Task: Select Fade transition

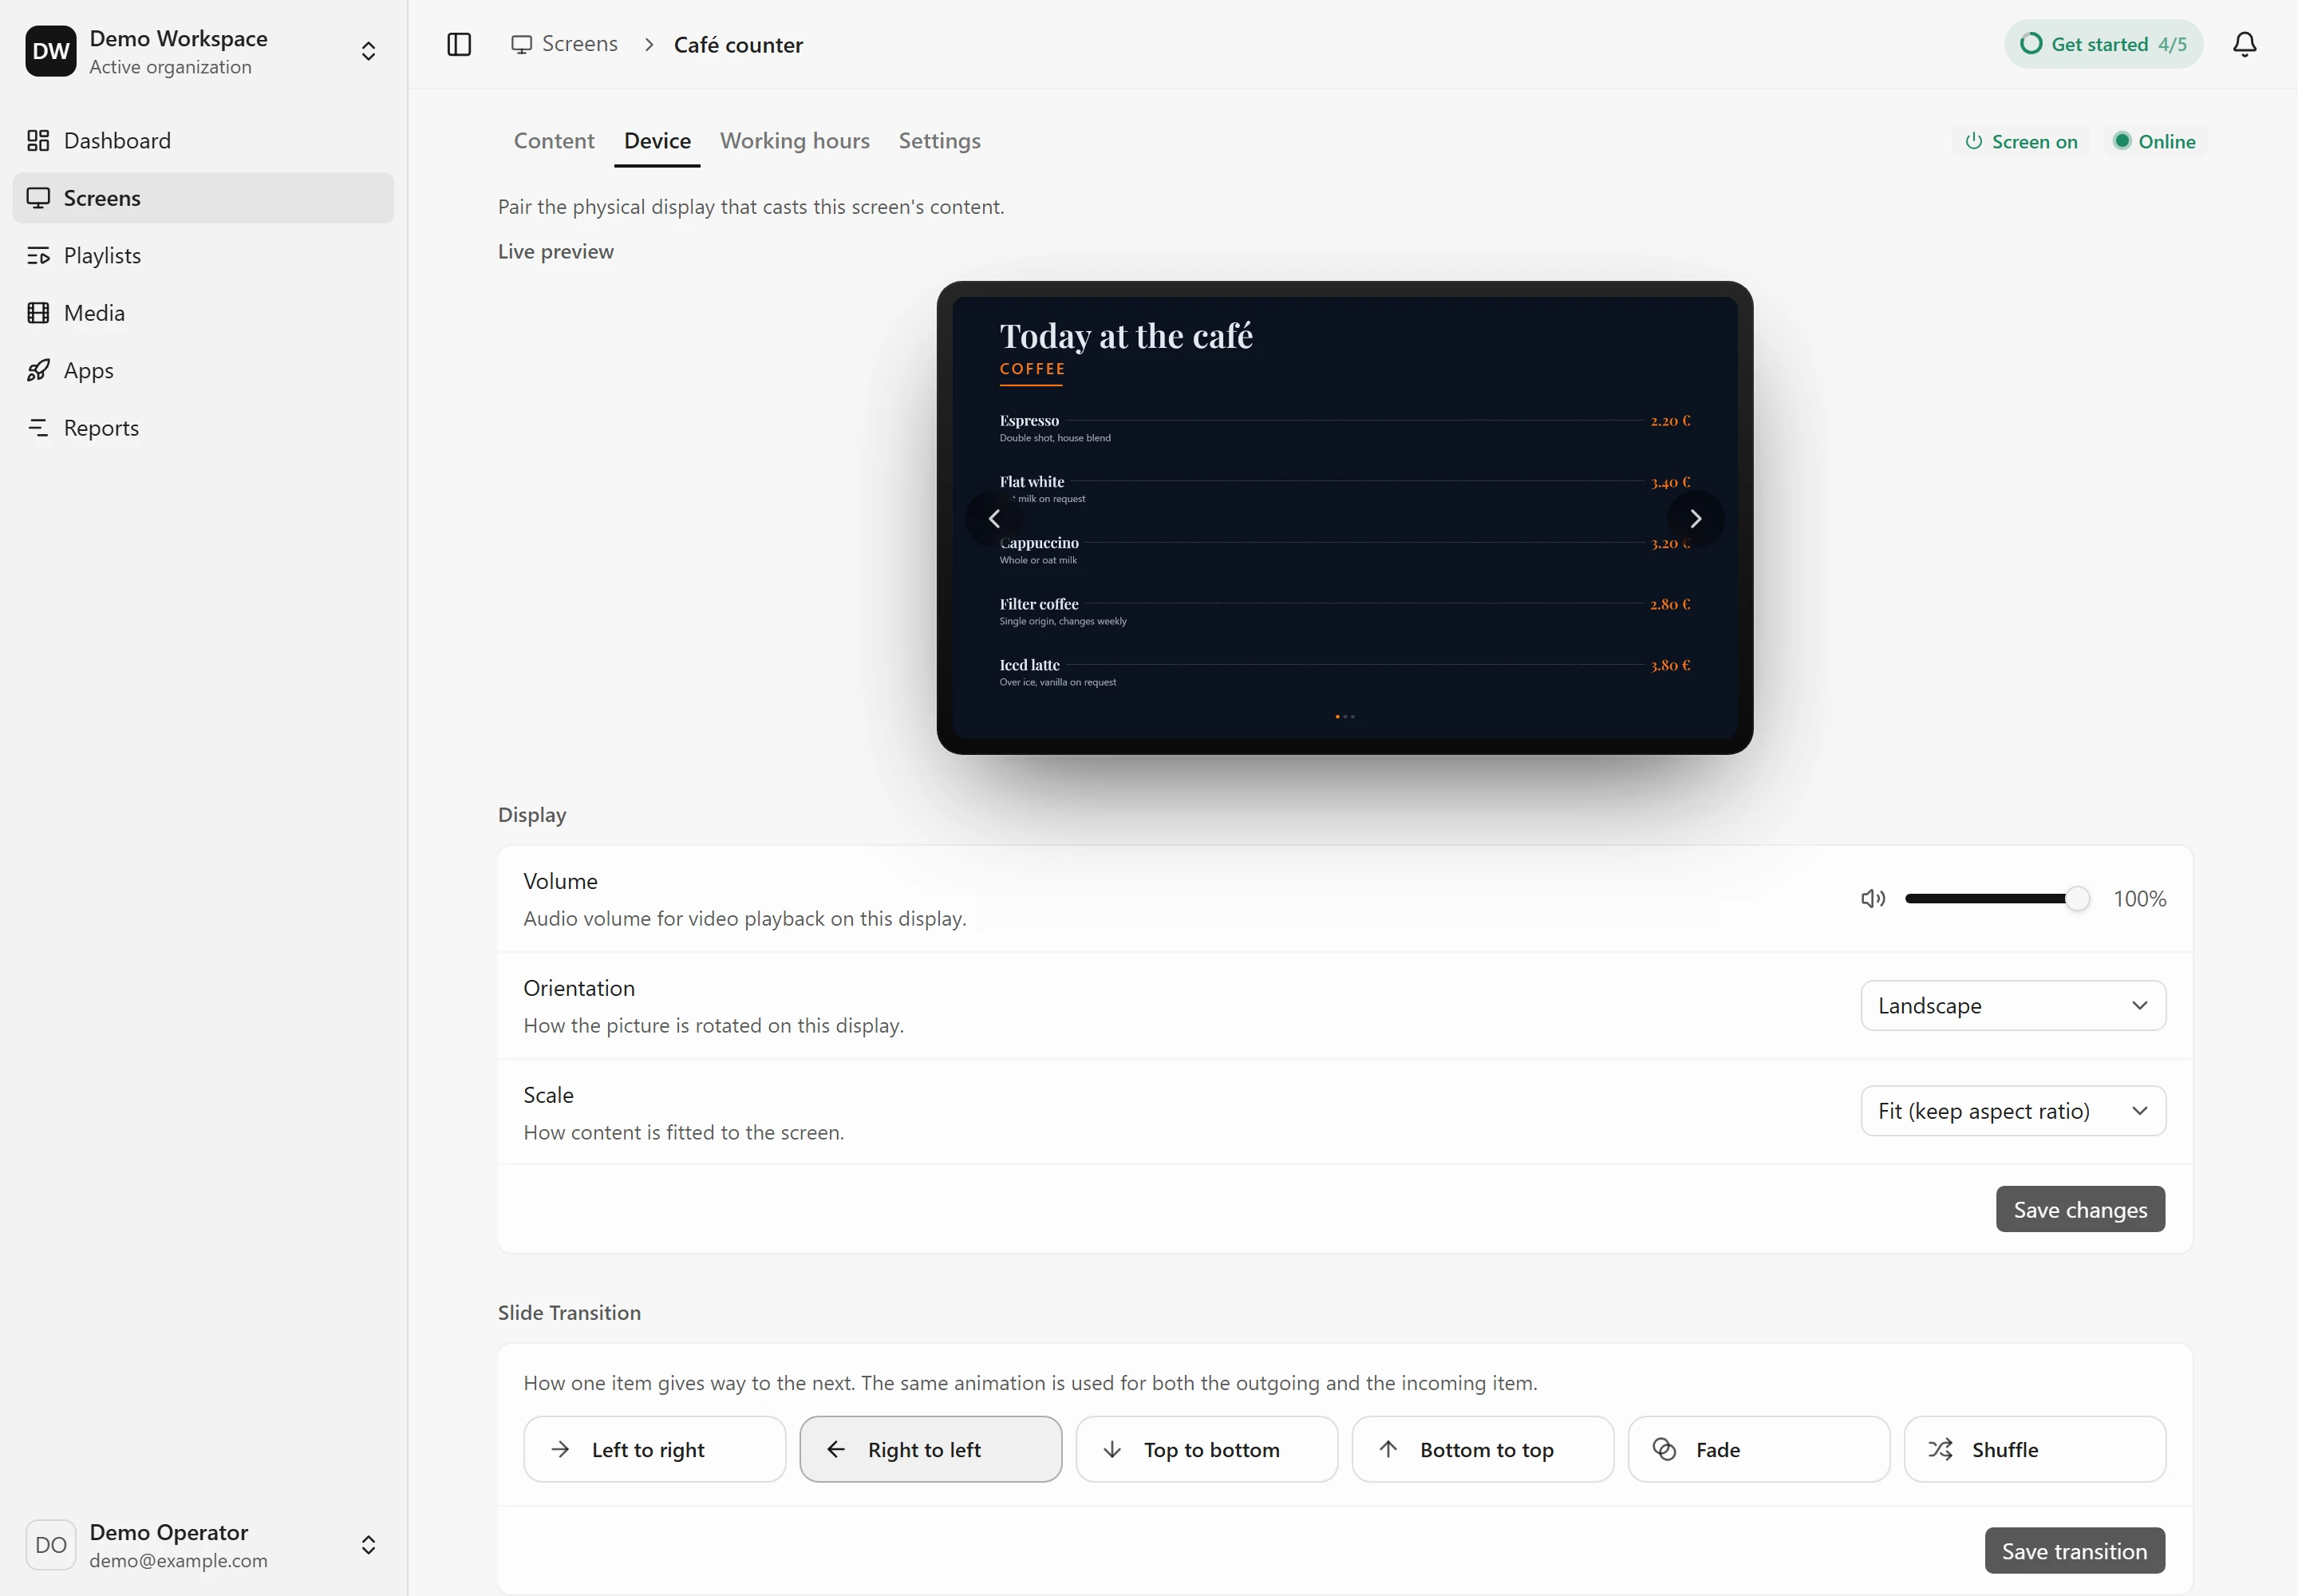Action: tap(1758, 1449)
